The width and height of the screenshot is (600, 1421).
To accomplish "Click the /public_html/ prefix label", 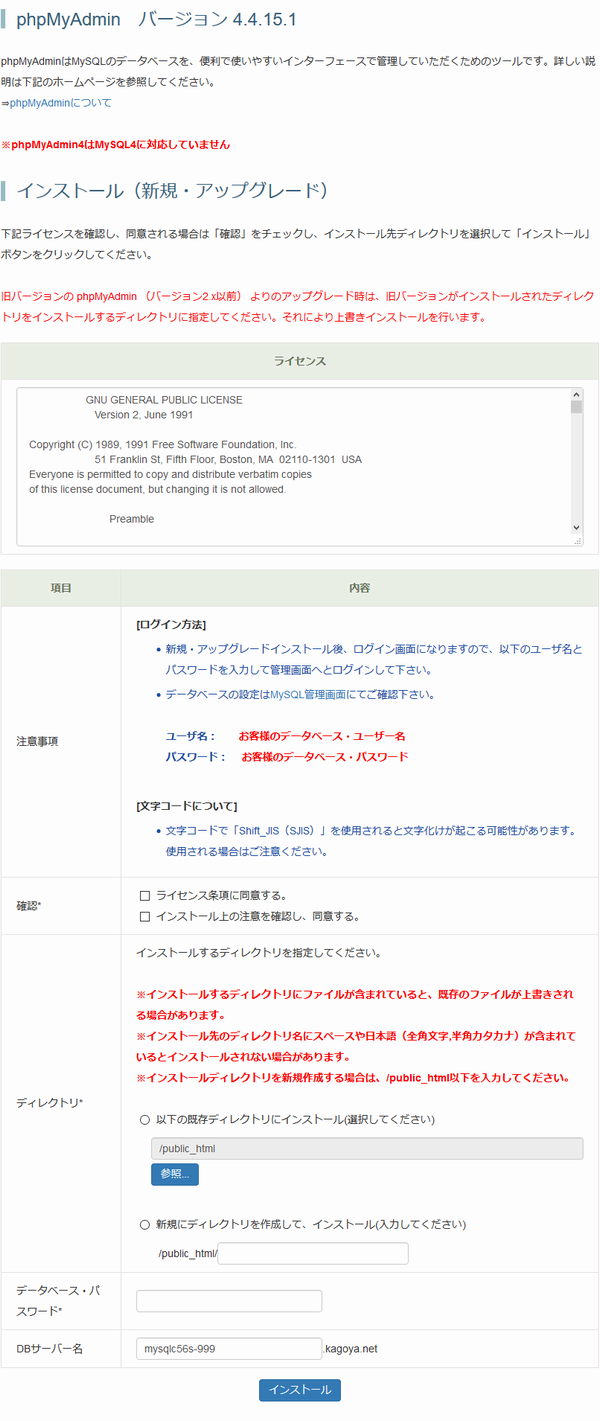I will click(x=187, y=1254).
